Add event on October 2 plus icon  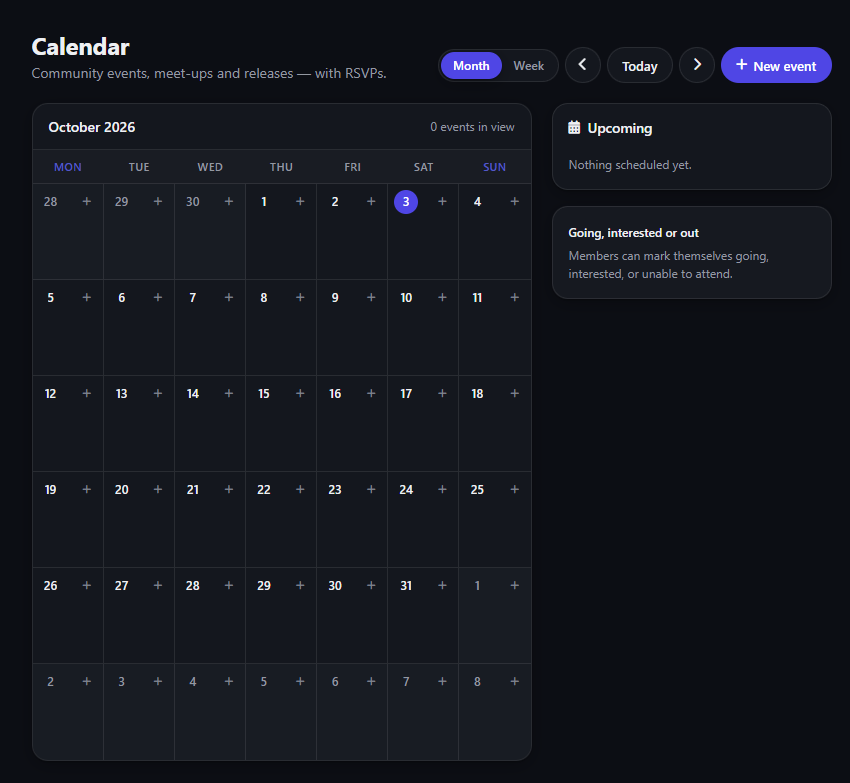(x=371, y=201)
